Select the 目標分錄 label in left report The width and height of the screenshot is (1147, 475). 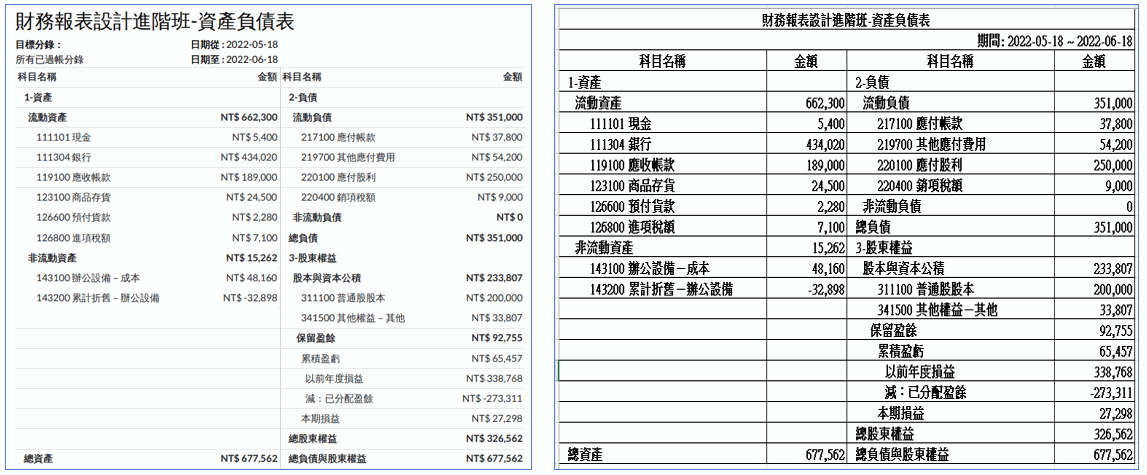pyautogui.click(x=39, y=45)
